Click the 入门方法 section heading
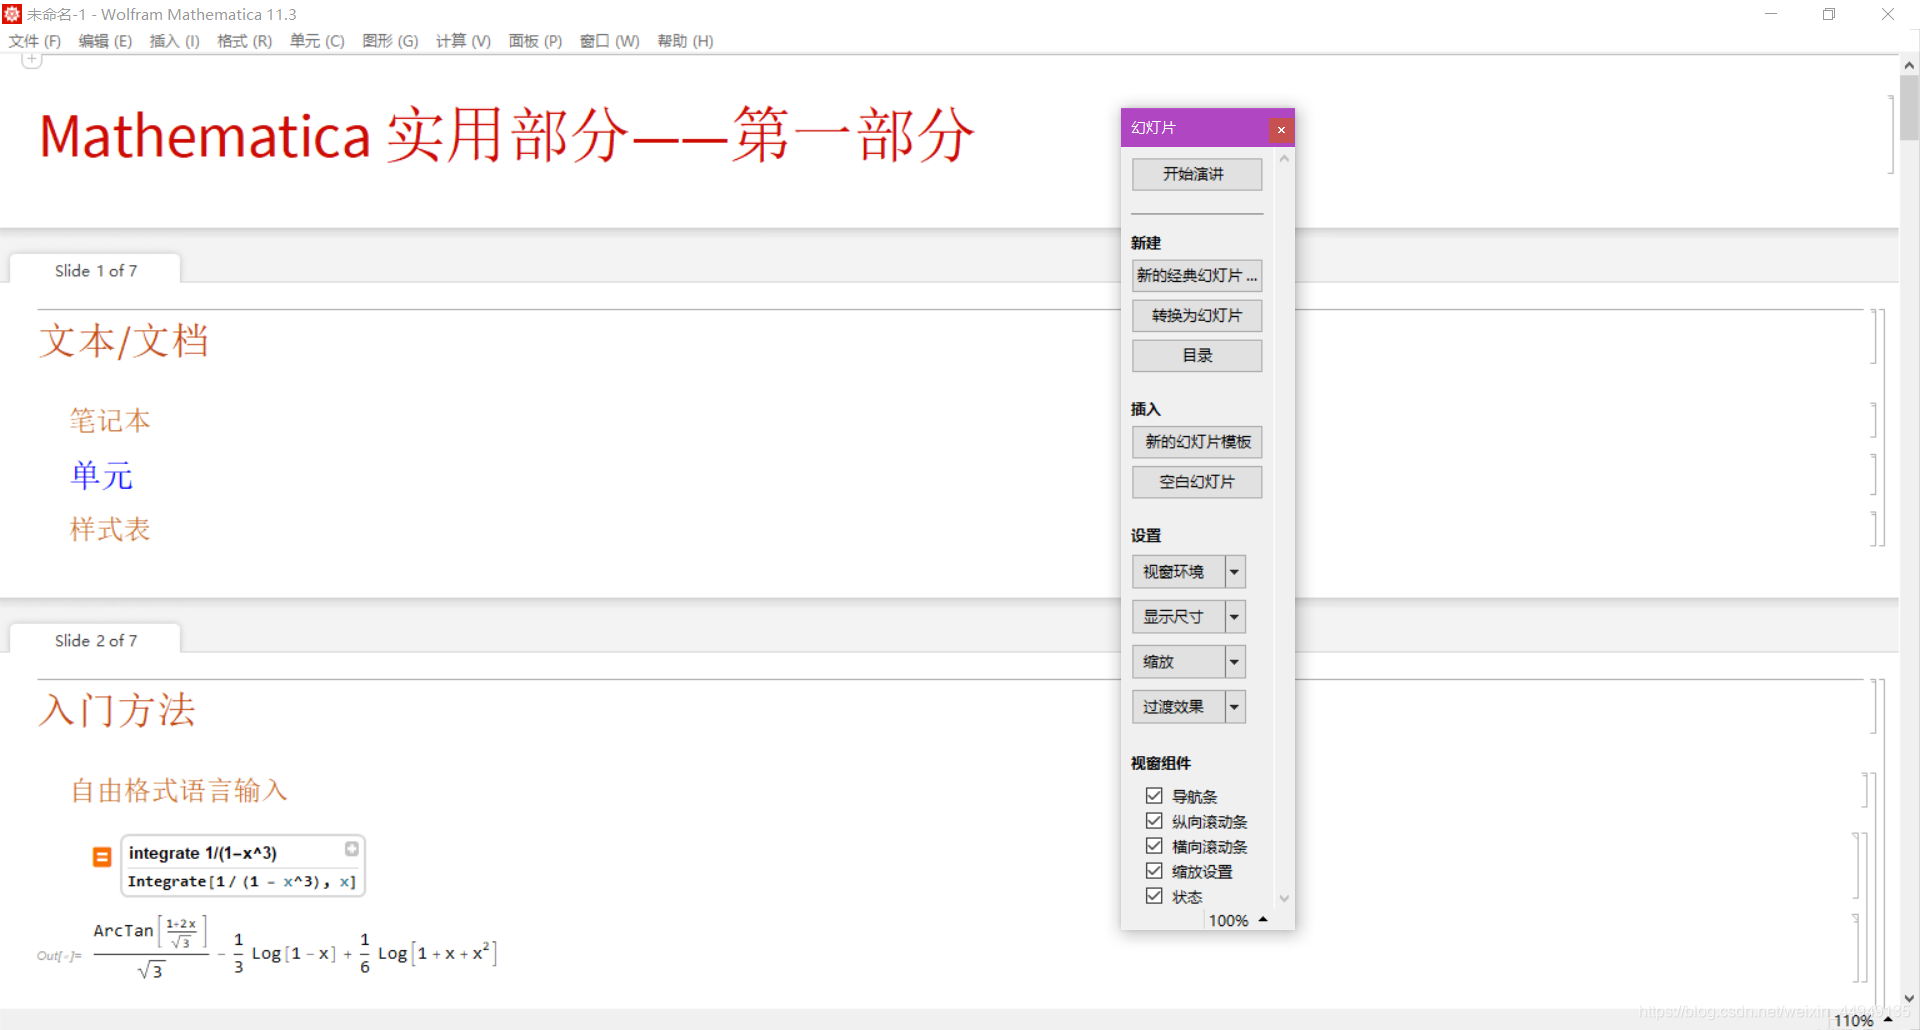 point(117,710)
